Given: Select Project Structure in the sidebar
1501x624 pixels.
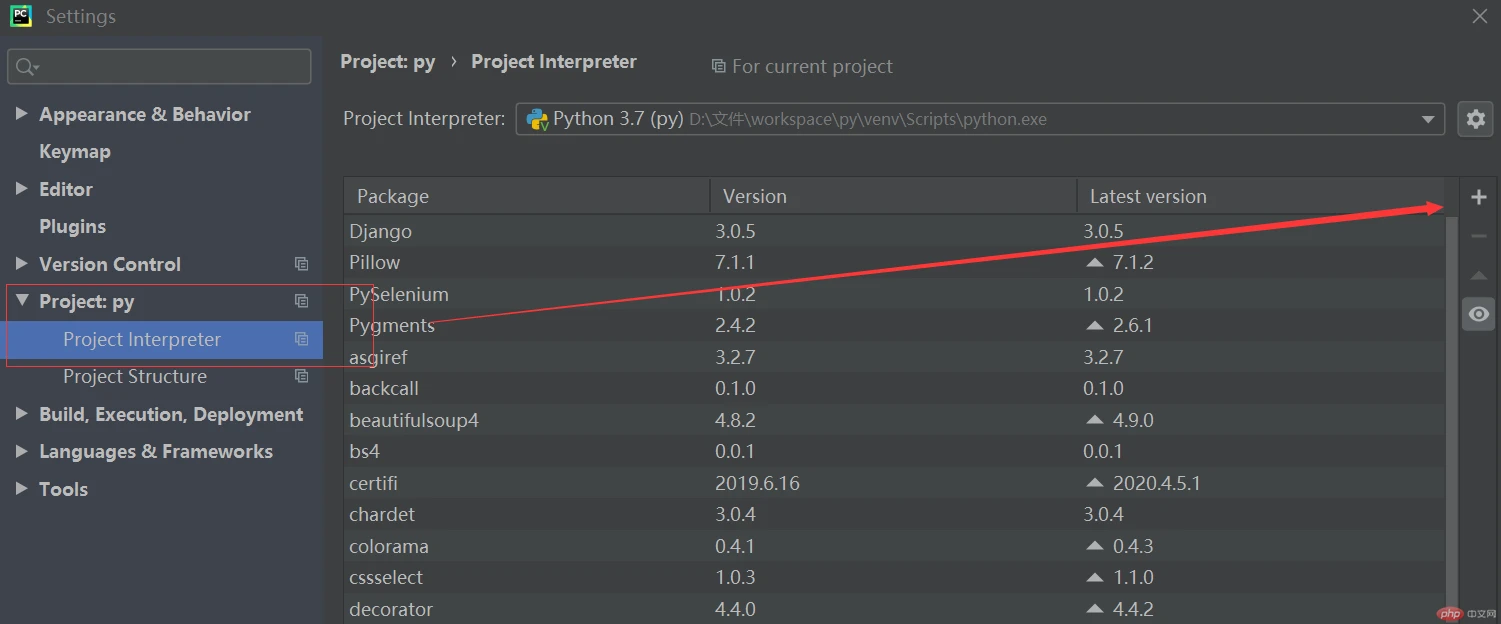Looking at the screenshot, I should [135, 377].
